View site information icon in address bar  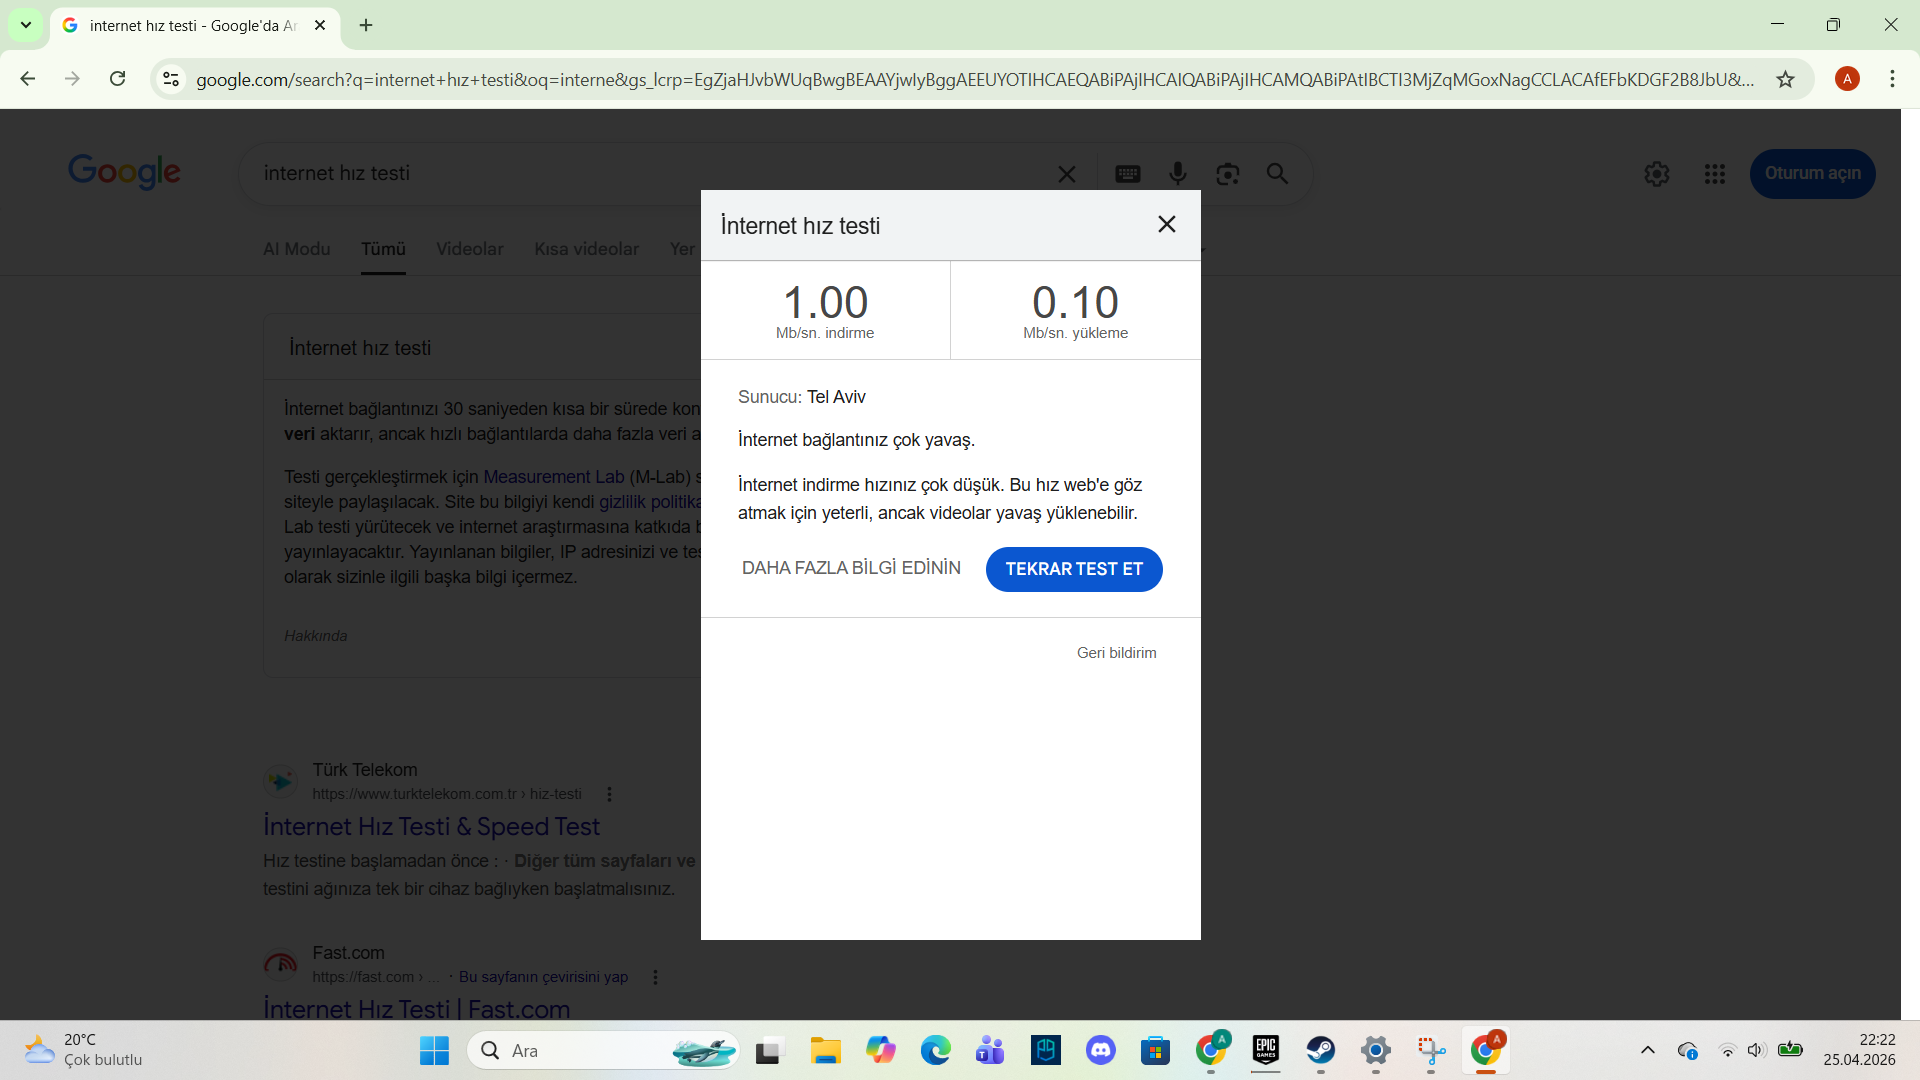(171, 79)
